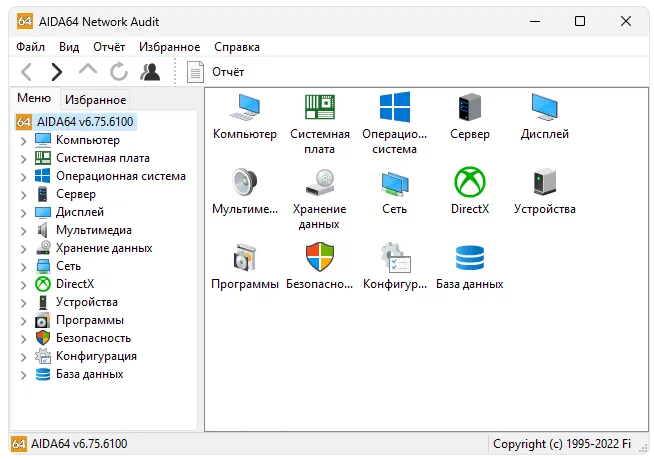Select Конфигурация in the tree
Image resolution: width=654 pixels, height=460 pixels.
pyautogui.click(x=96, y=356)
